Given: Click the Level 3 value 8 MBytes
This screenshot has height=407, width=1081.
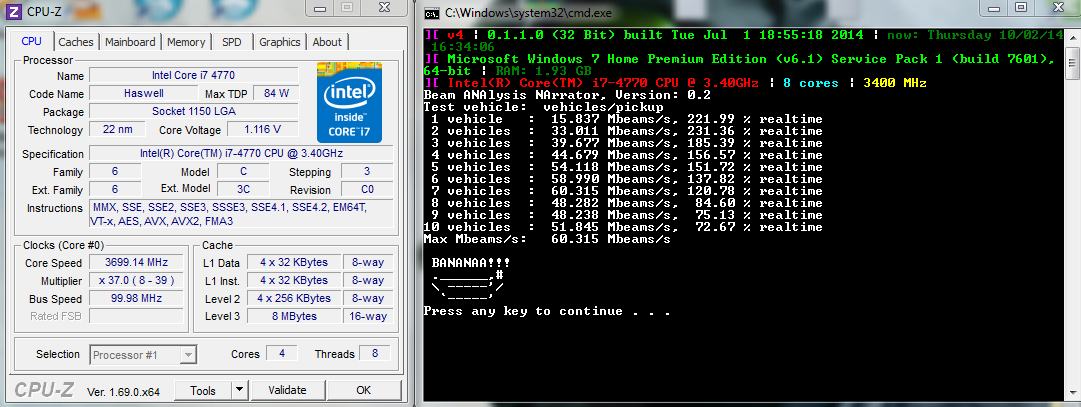Looking at the screenshot, I should click(293, 316).
